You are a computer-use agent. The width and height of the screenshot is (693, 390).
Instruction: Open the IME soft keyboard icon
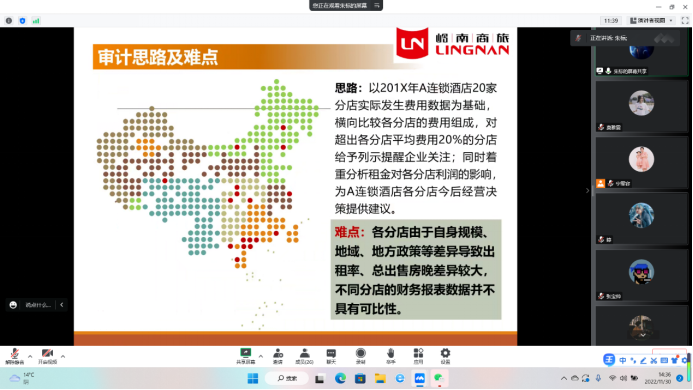[664, 360]
